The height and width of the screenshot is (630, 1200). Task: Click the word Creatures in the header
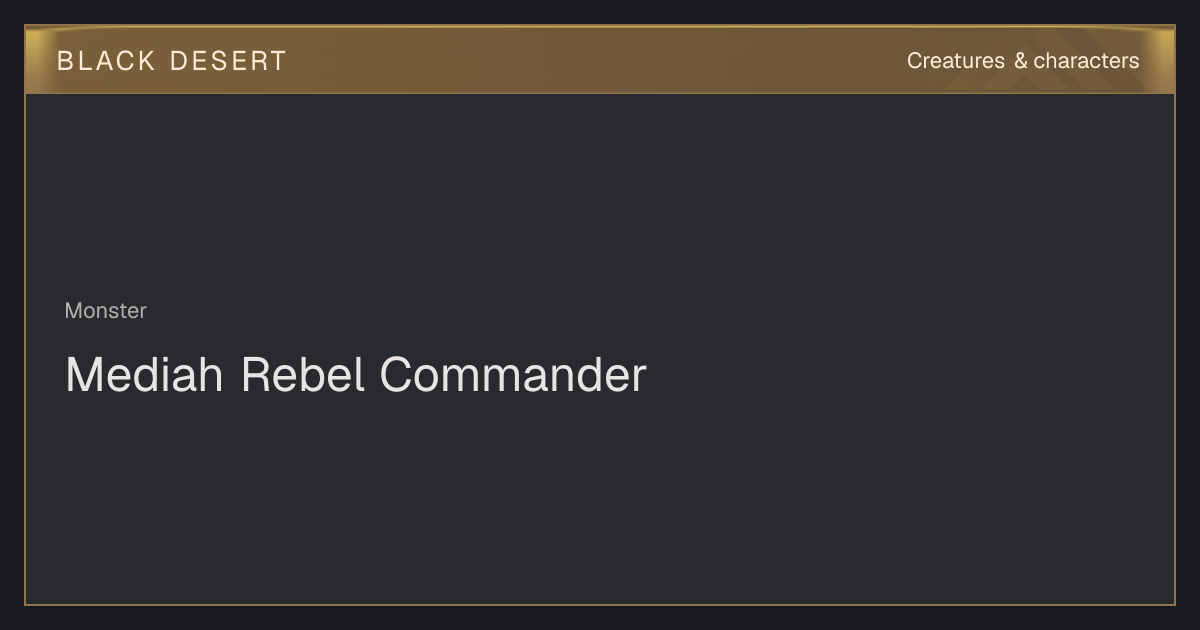[955, 61]
